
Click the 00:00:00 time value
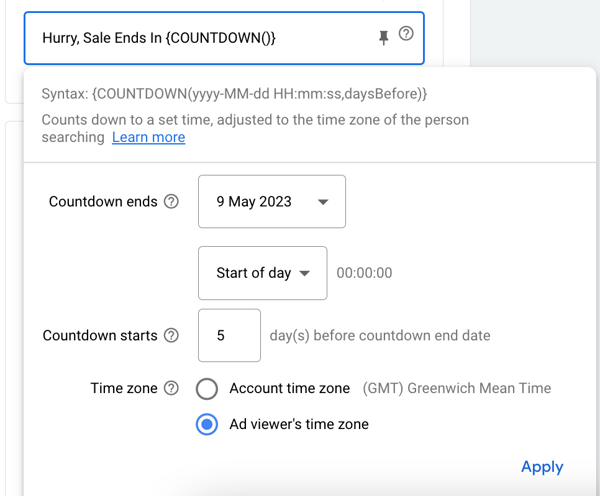pyautogui.click(x=364, y=273)
